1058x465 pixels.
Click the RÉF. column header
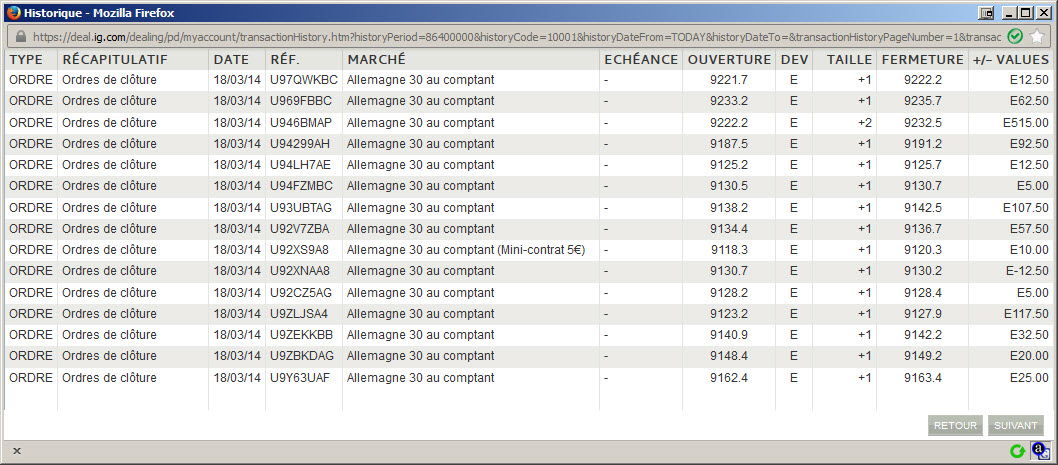[285, 59]
